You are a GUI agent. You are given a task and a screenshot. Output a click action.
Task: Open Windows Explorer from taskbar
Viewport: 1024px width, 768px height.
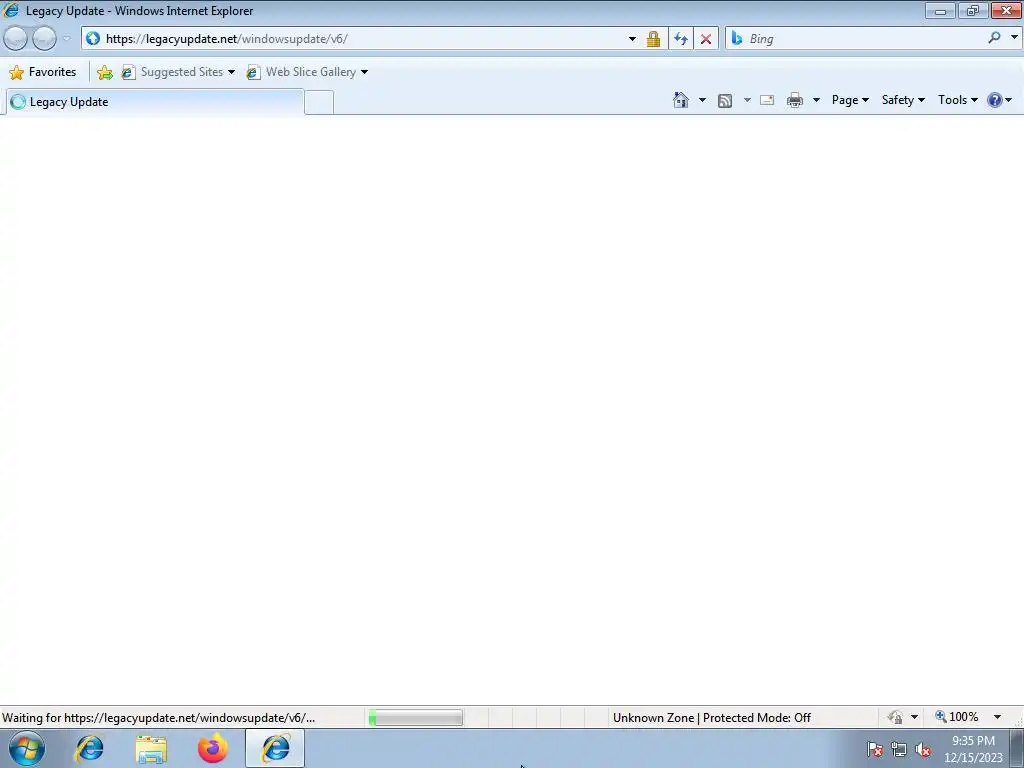click(151, 749)
